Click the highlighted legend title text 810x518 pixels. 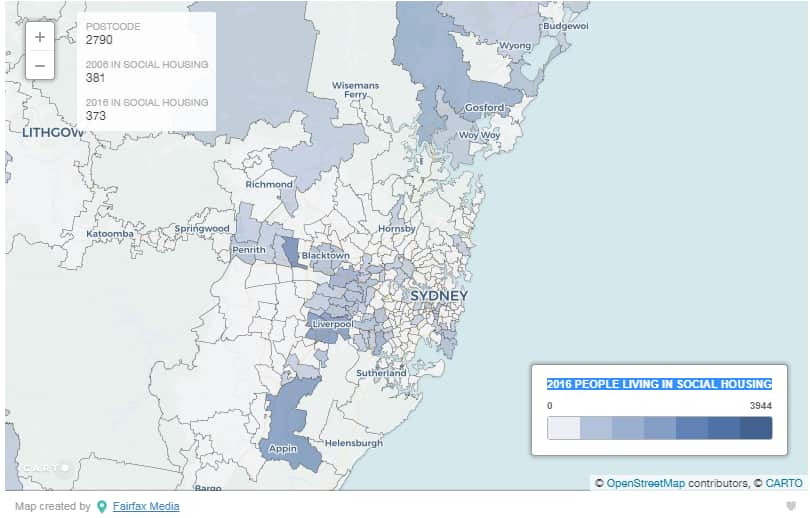tap(659, 384)
